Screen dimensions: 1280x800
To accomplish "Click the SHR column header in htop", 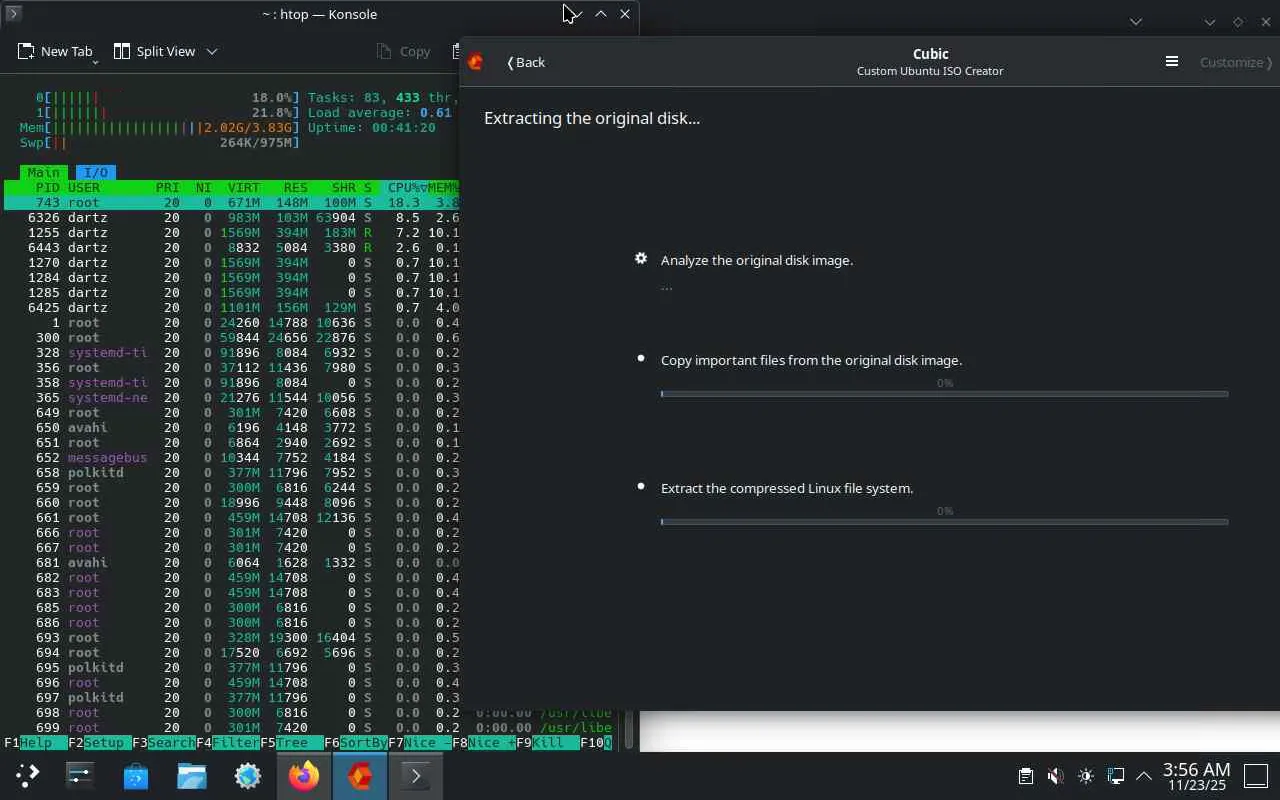I will pyautogui.click(x=344, y=187).
